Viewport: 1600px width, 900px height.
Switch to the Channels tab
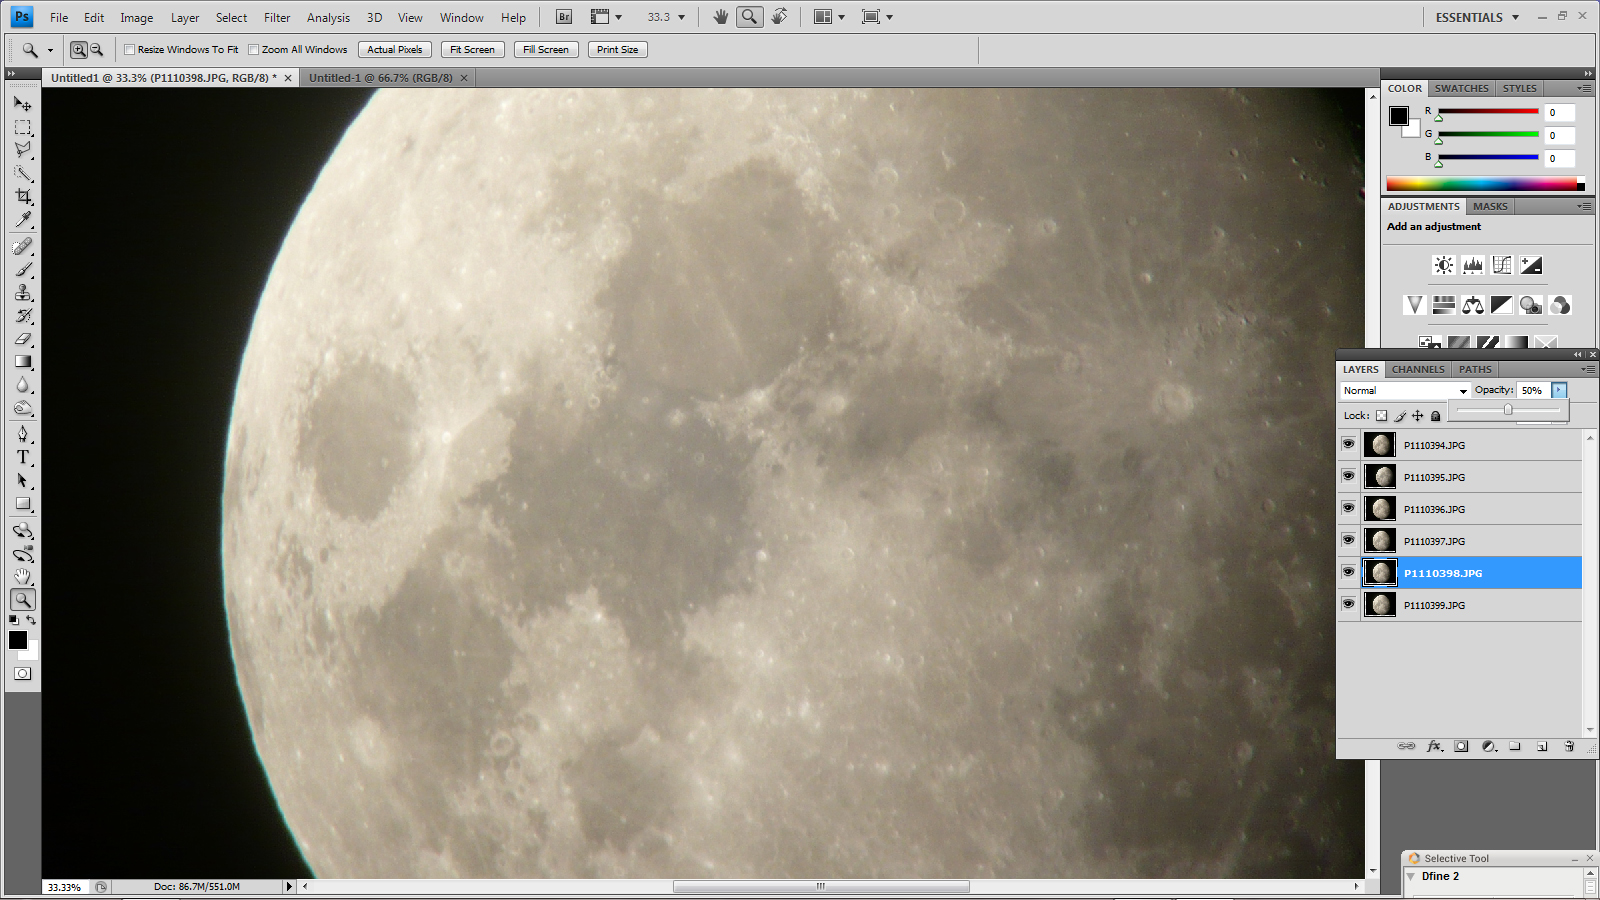click(x=1418, y=369)
